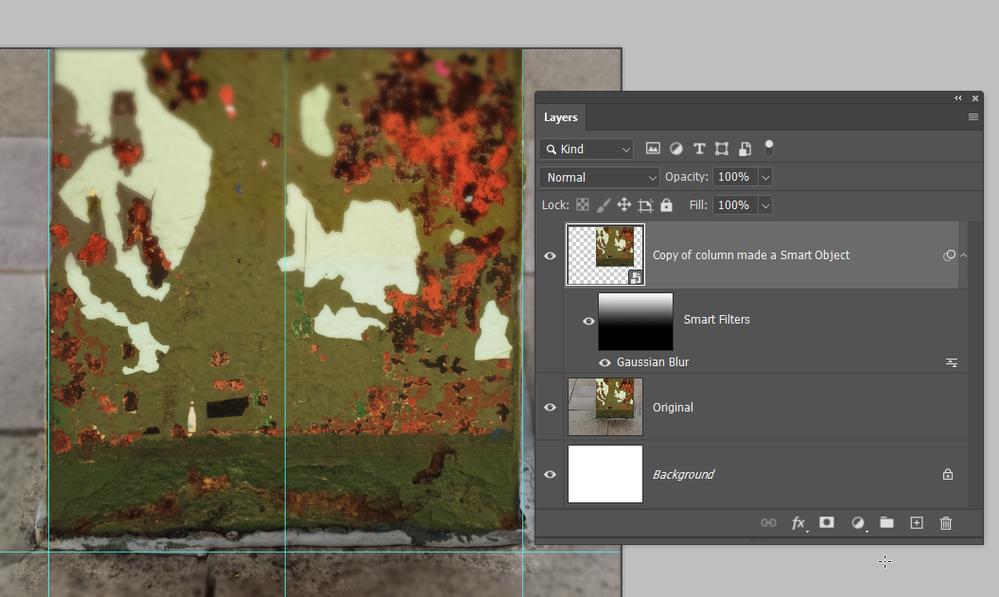Click the Opacity 100% value field
Image resolution: width=999 pixels, height=597 pixels.
pyautogui.click(x=735, y=177)
